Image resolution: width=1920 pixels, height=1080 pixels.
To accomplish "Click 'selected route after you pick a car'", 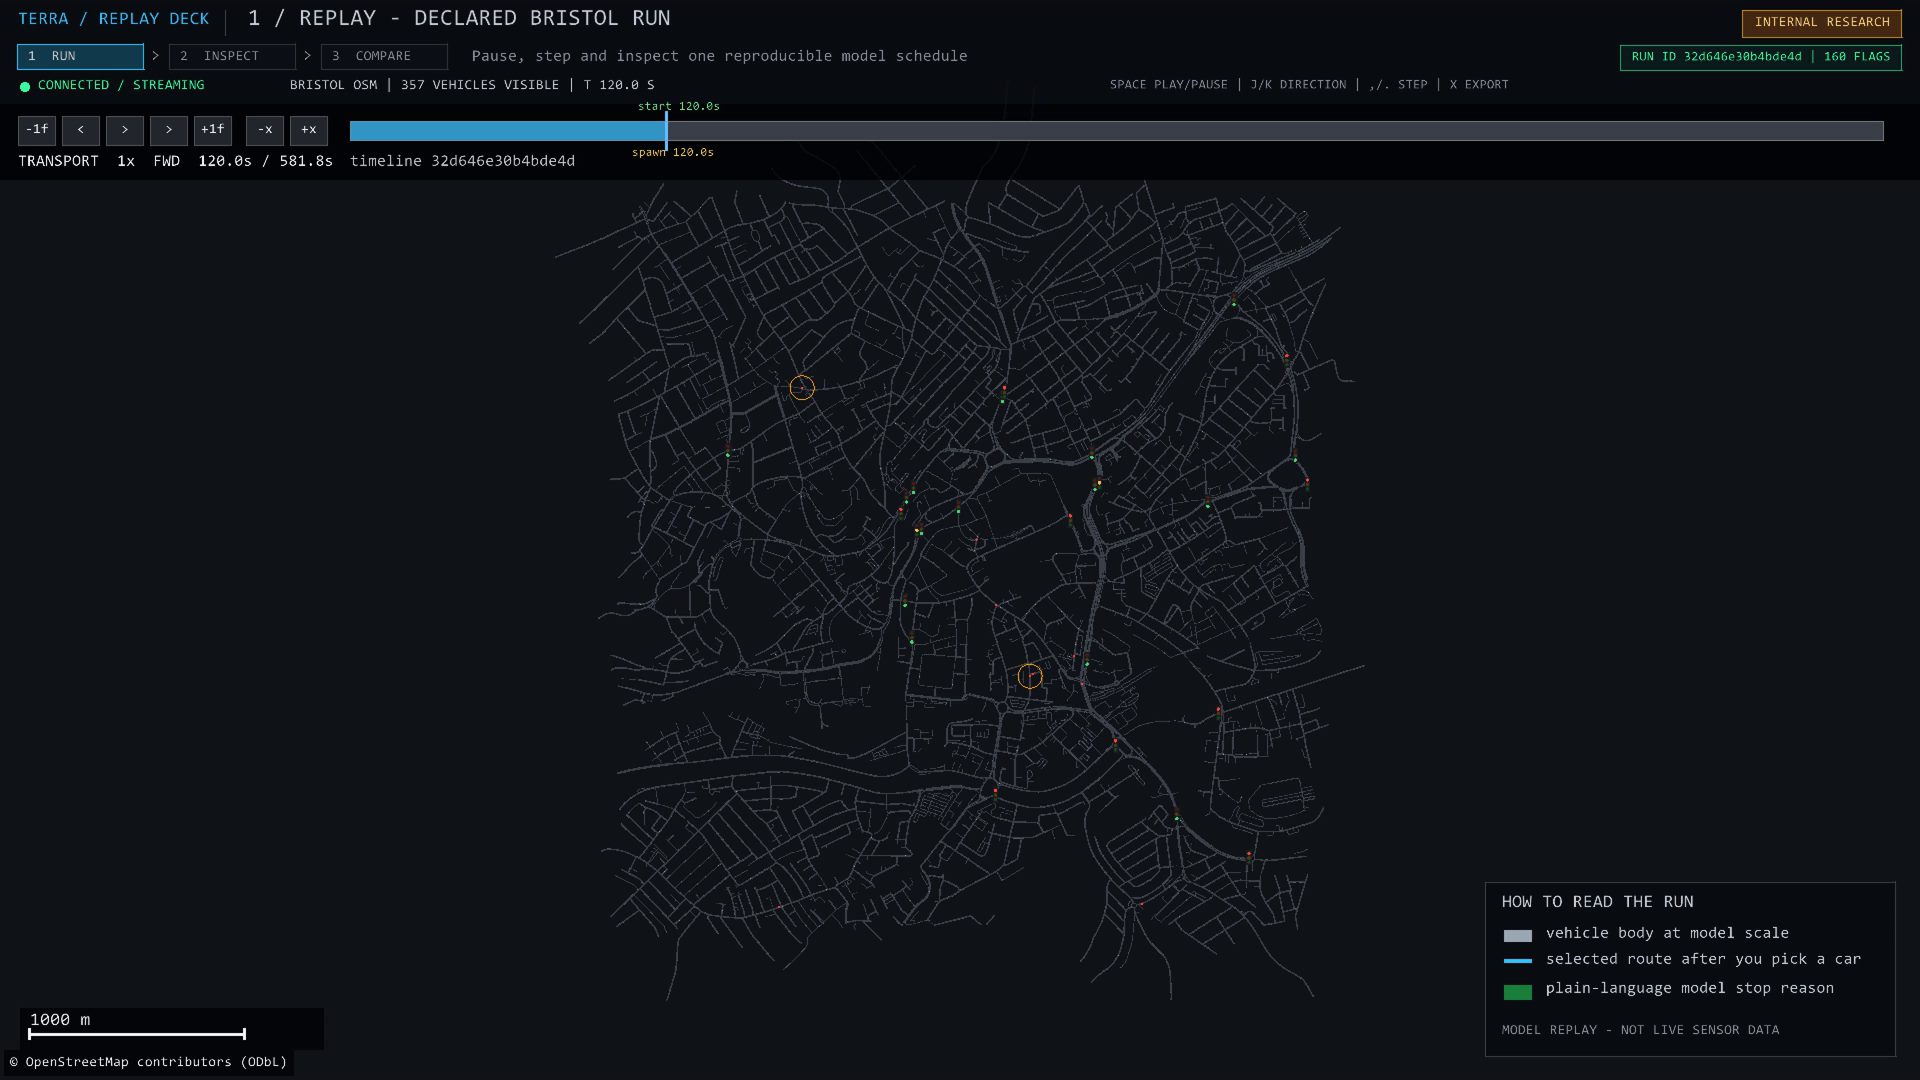I will (x=1703, y=959).
